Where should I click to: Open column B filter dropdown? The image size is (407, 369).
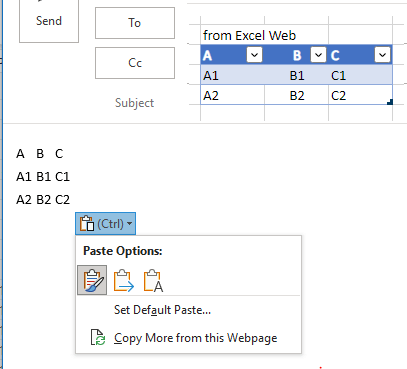[318, 55]
